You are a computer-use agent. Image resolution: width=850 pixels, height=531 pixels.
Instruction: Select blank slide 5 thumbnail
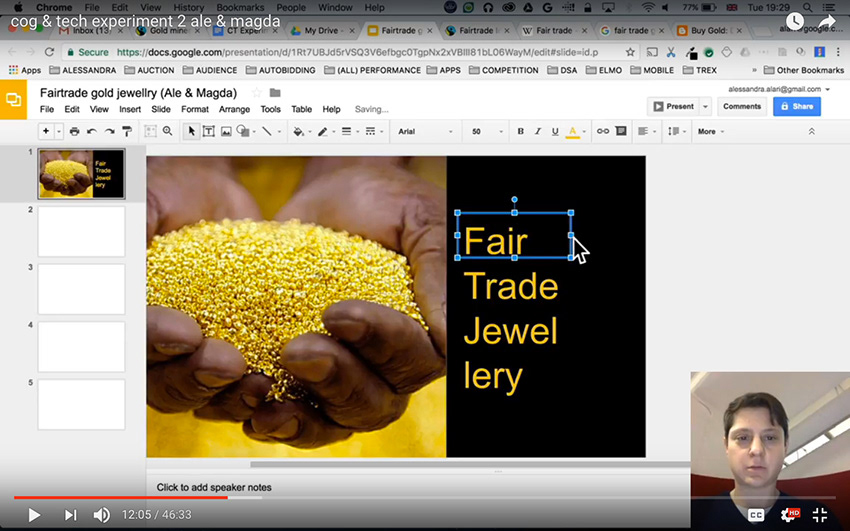pos(81,404)
